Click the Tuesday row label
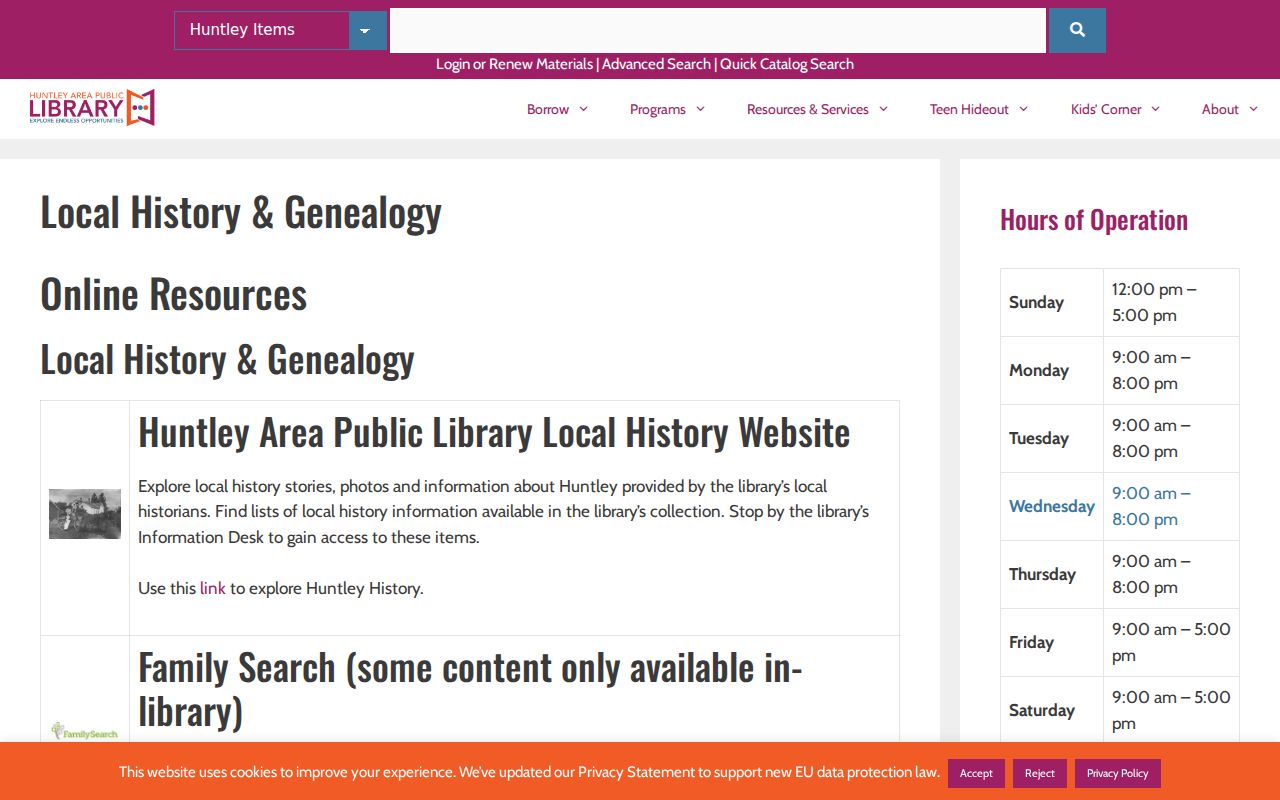Viewport: 1280px width, 800px height. click(x=1039, y=438)
